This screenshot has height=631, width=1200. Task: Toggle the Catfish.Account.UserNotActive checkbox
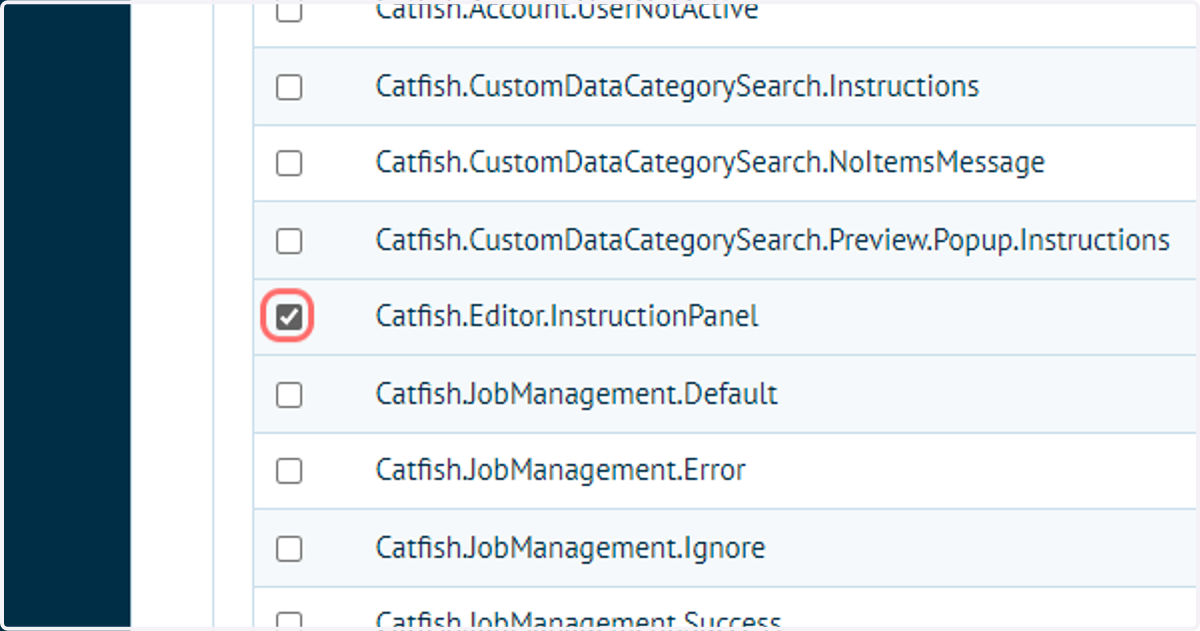coord(289,12)
